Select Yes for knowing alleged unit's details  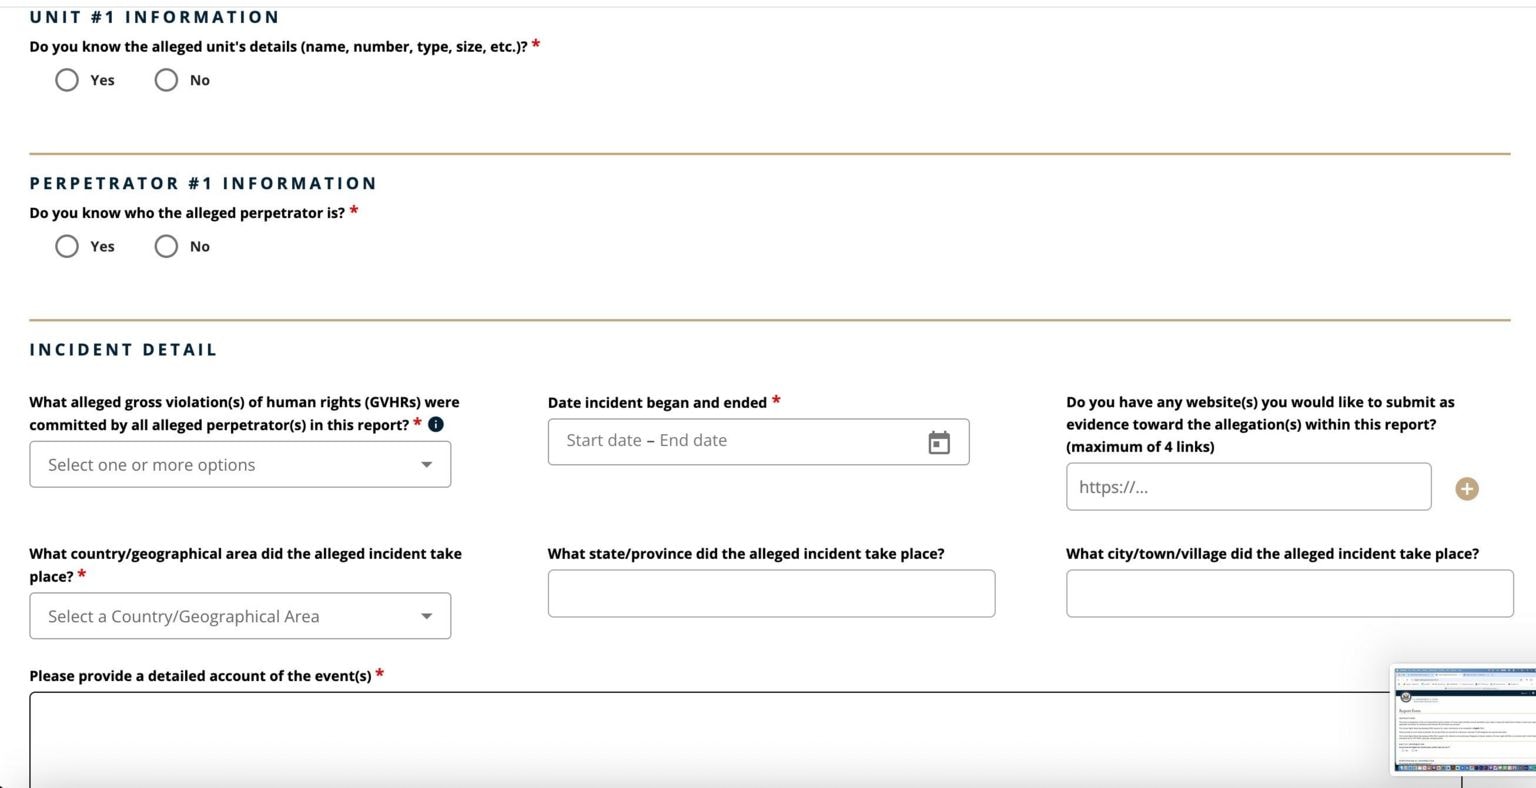[67, 80]
